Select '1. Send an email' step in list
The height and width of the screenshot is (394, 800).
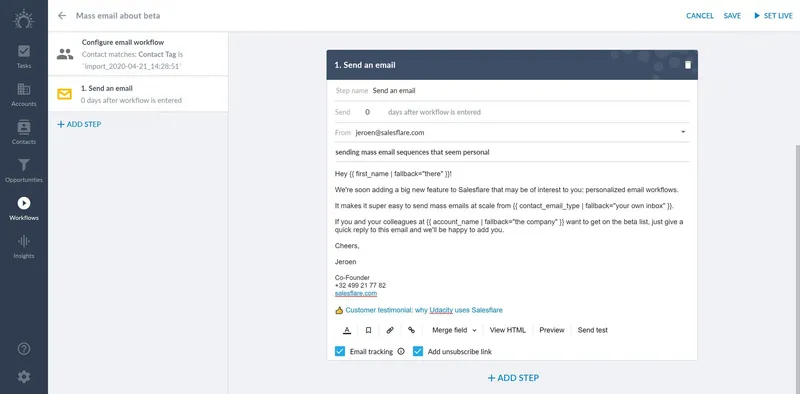[x=138, y=94]
